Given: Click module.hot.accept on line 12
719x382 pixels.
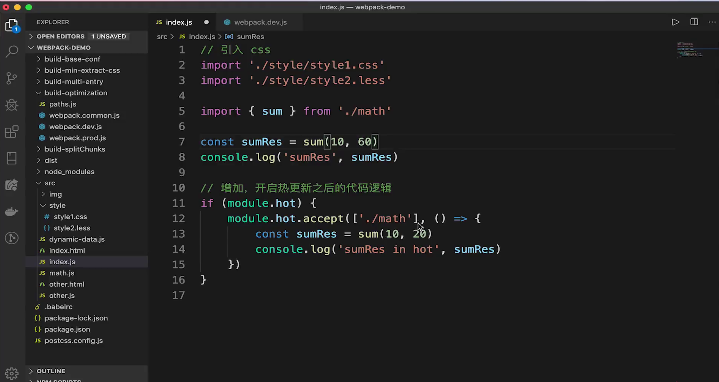Looking at the screenshot, I should [285, 218].
